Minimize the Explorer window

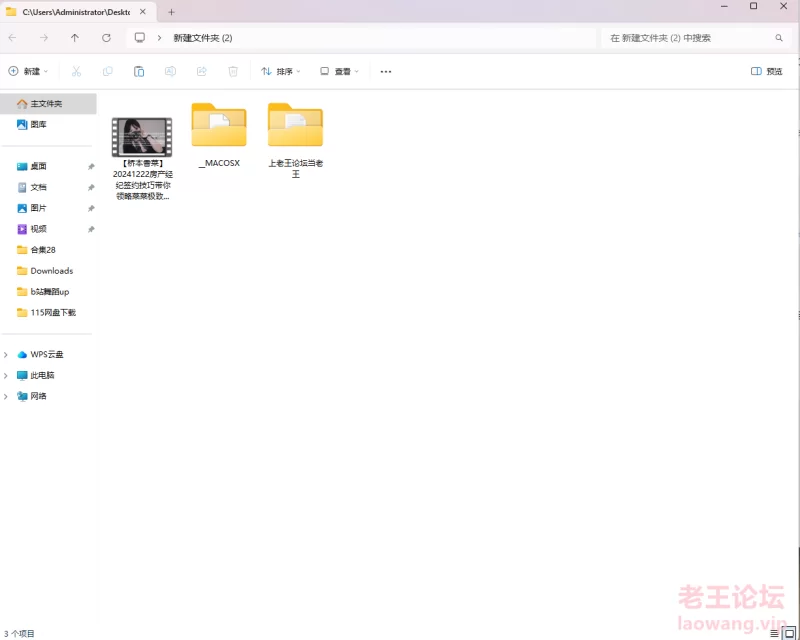(x=724, y=6)
